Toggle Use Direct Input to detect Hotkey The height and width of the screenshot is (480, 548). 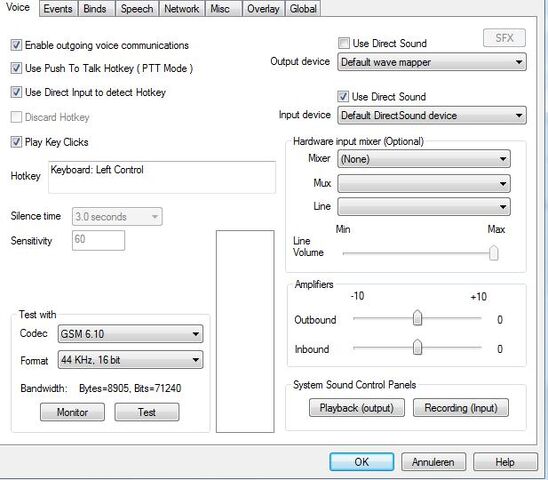coord(16,92)
